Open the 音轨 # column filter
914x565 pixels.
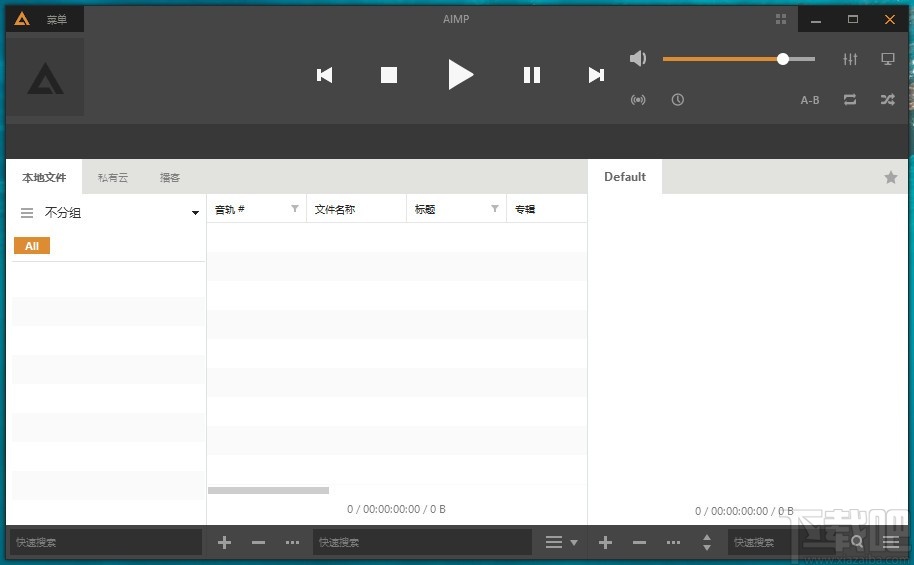[x=295, y=209]
